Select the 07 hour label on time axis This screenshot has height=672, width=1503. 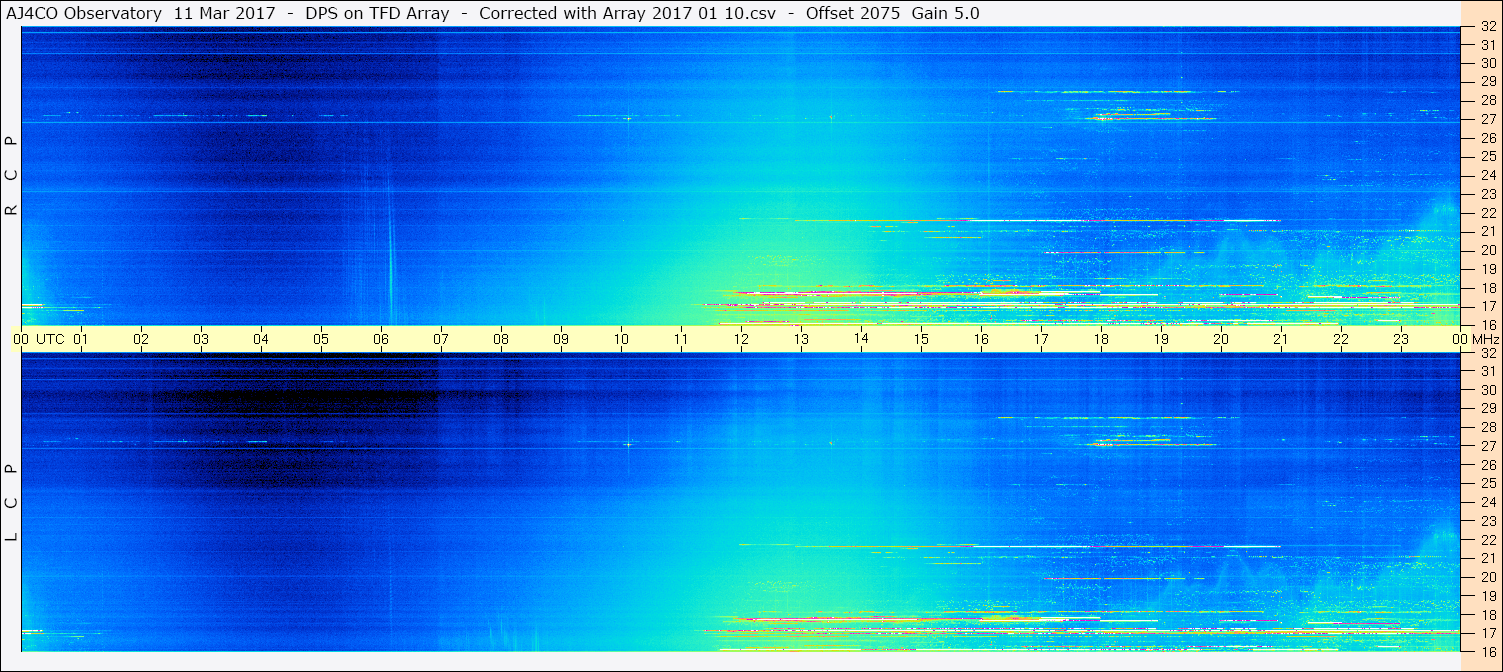(x=441, y=339)
